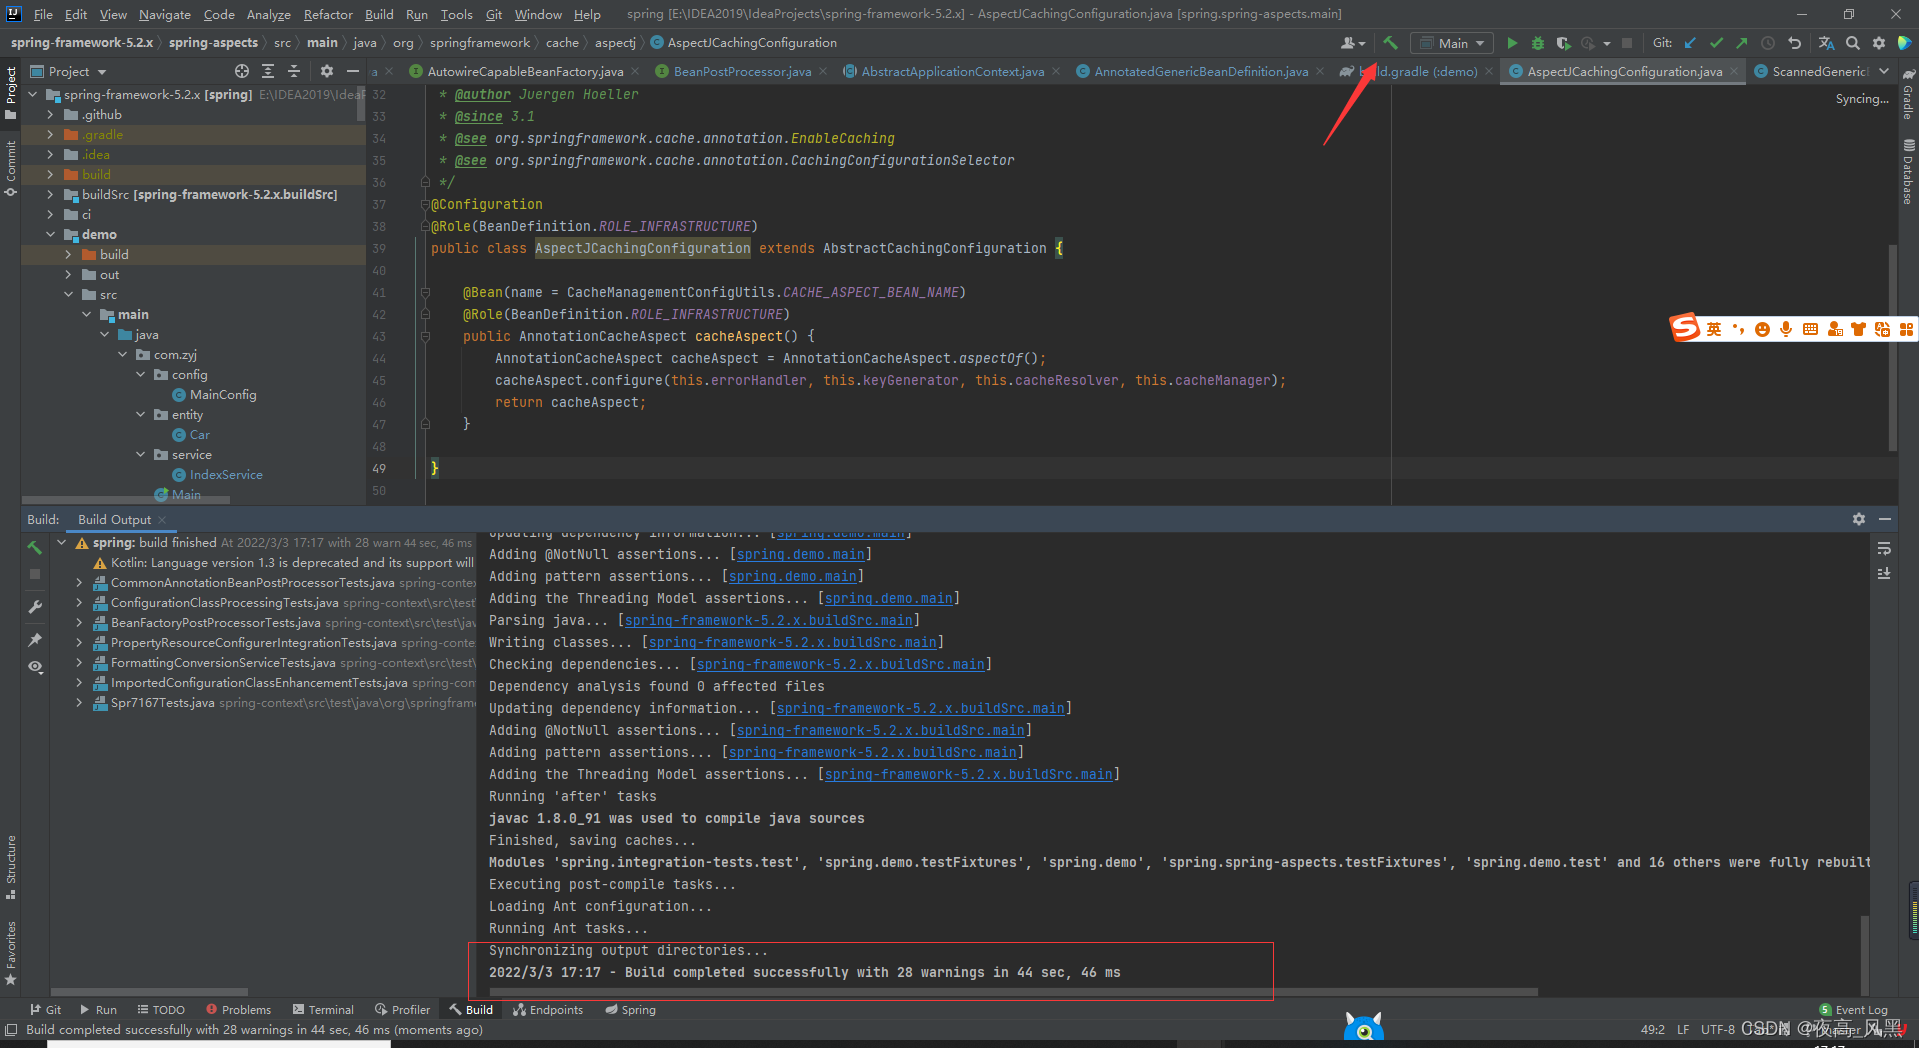Start debugging with the green bug icon
Image resolution: width=1919 pixels, height=1048 pixels.
click(x=1538, y=43)
